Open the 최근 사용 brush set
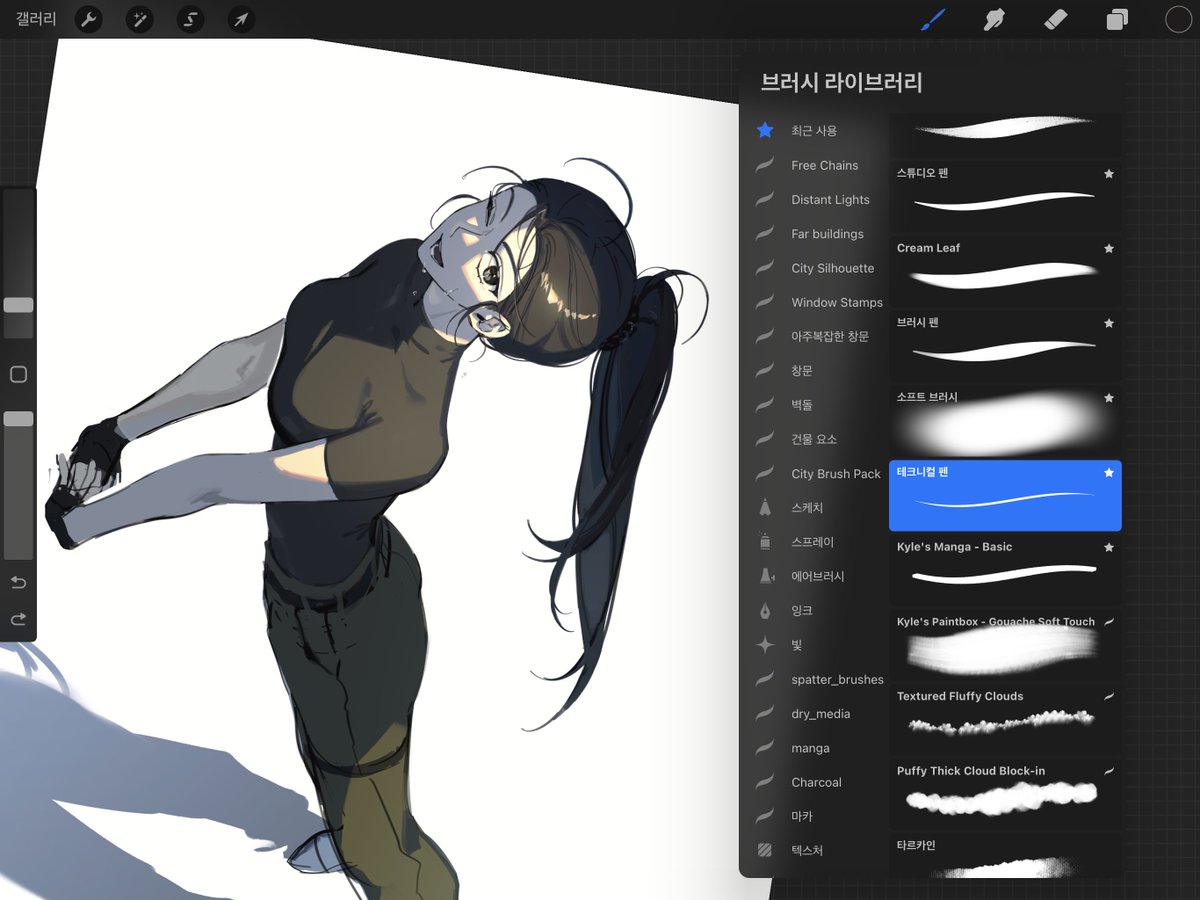The height and width of the screenshot is (900, 1200). tap(814, 131)
